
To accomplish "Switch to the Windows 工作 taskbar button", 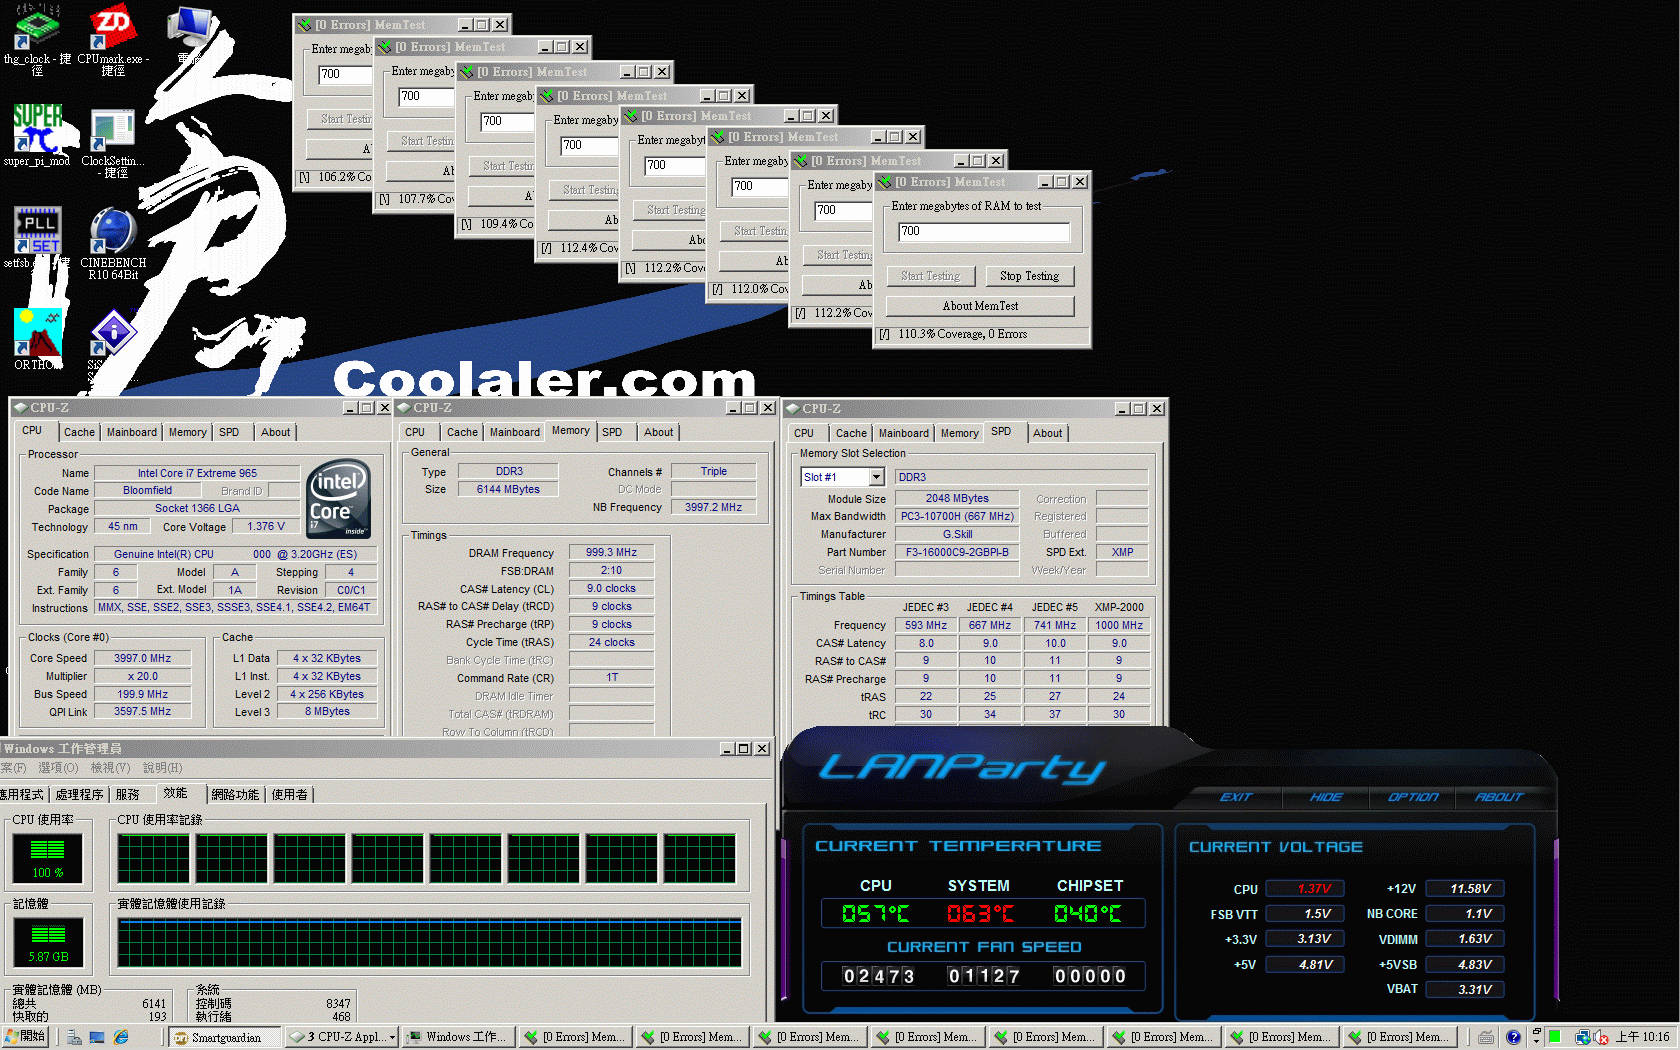I will 459,1037.
